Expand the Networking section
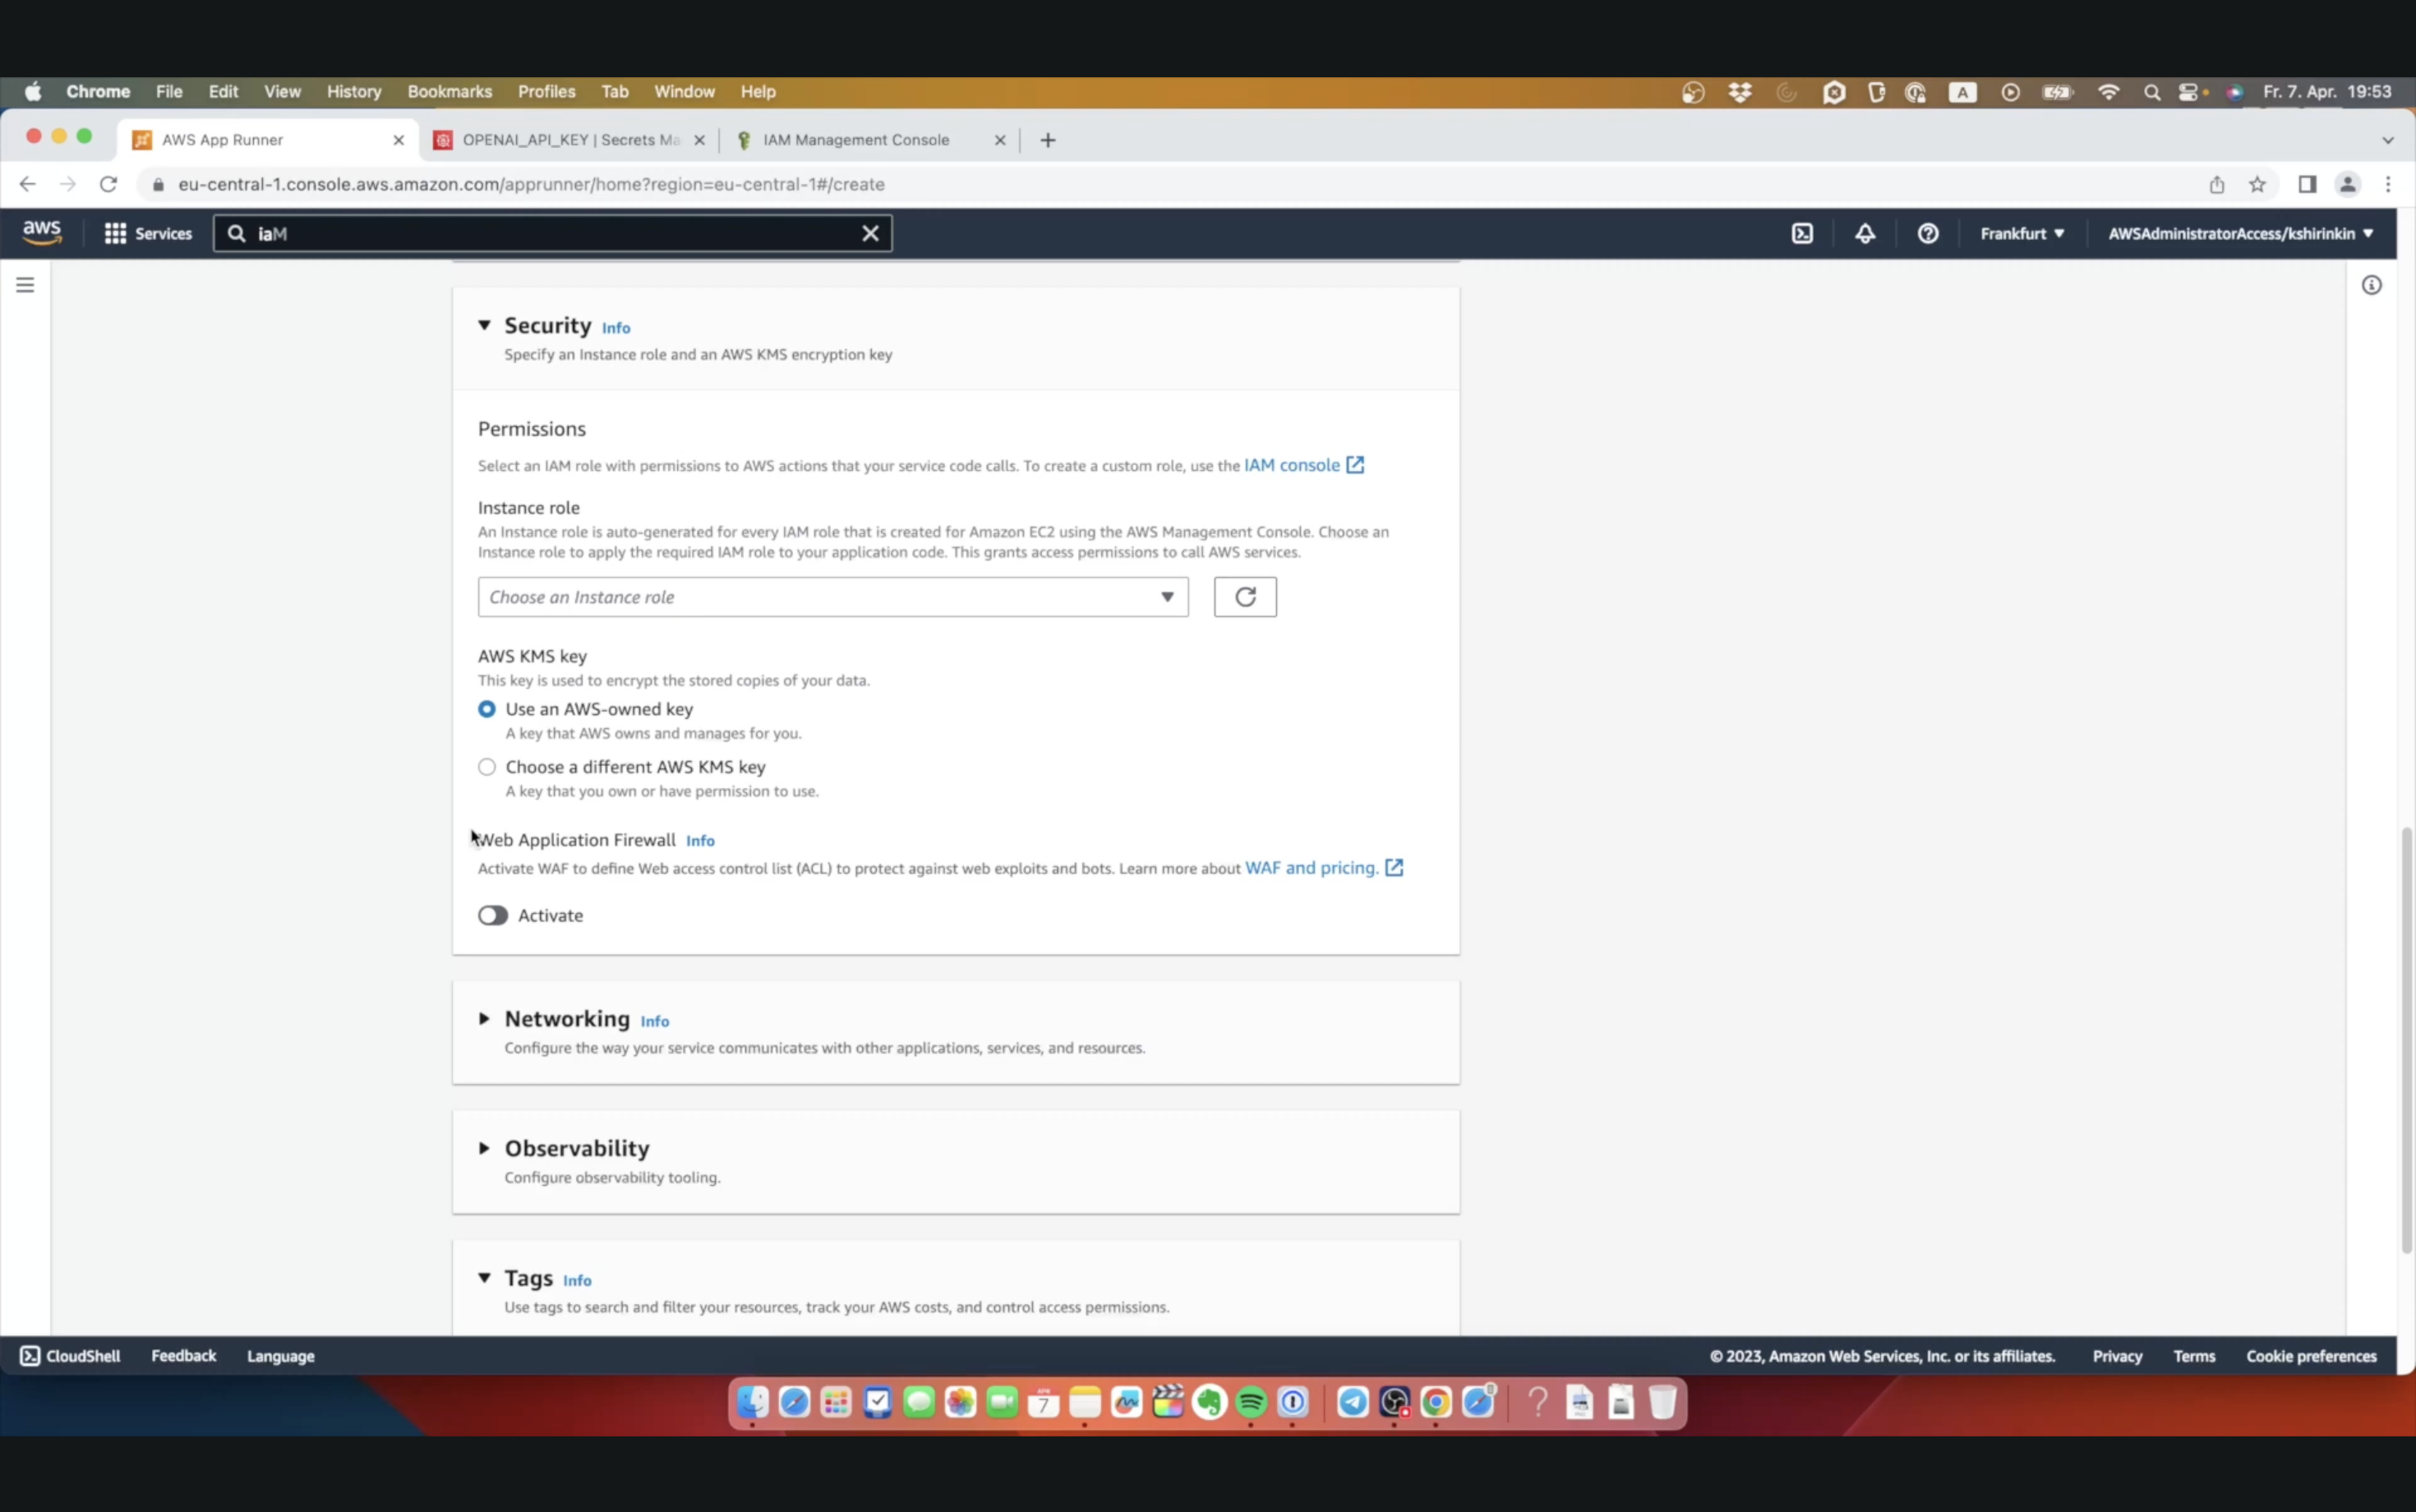2416x1512 pixels. (484, 1017)
